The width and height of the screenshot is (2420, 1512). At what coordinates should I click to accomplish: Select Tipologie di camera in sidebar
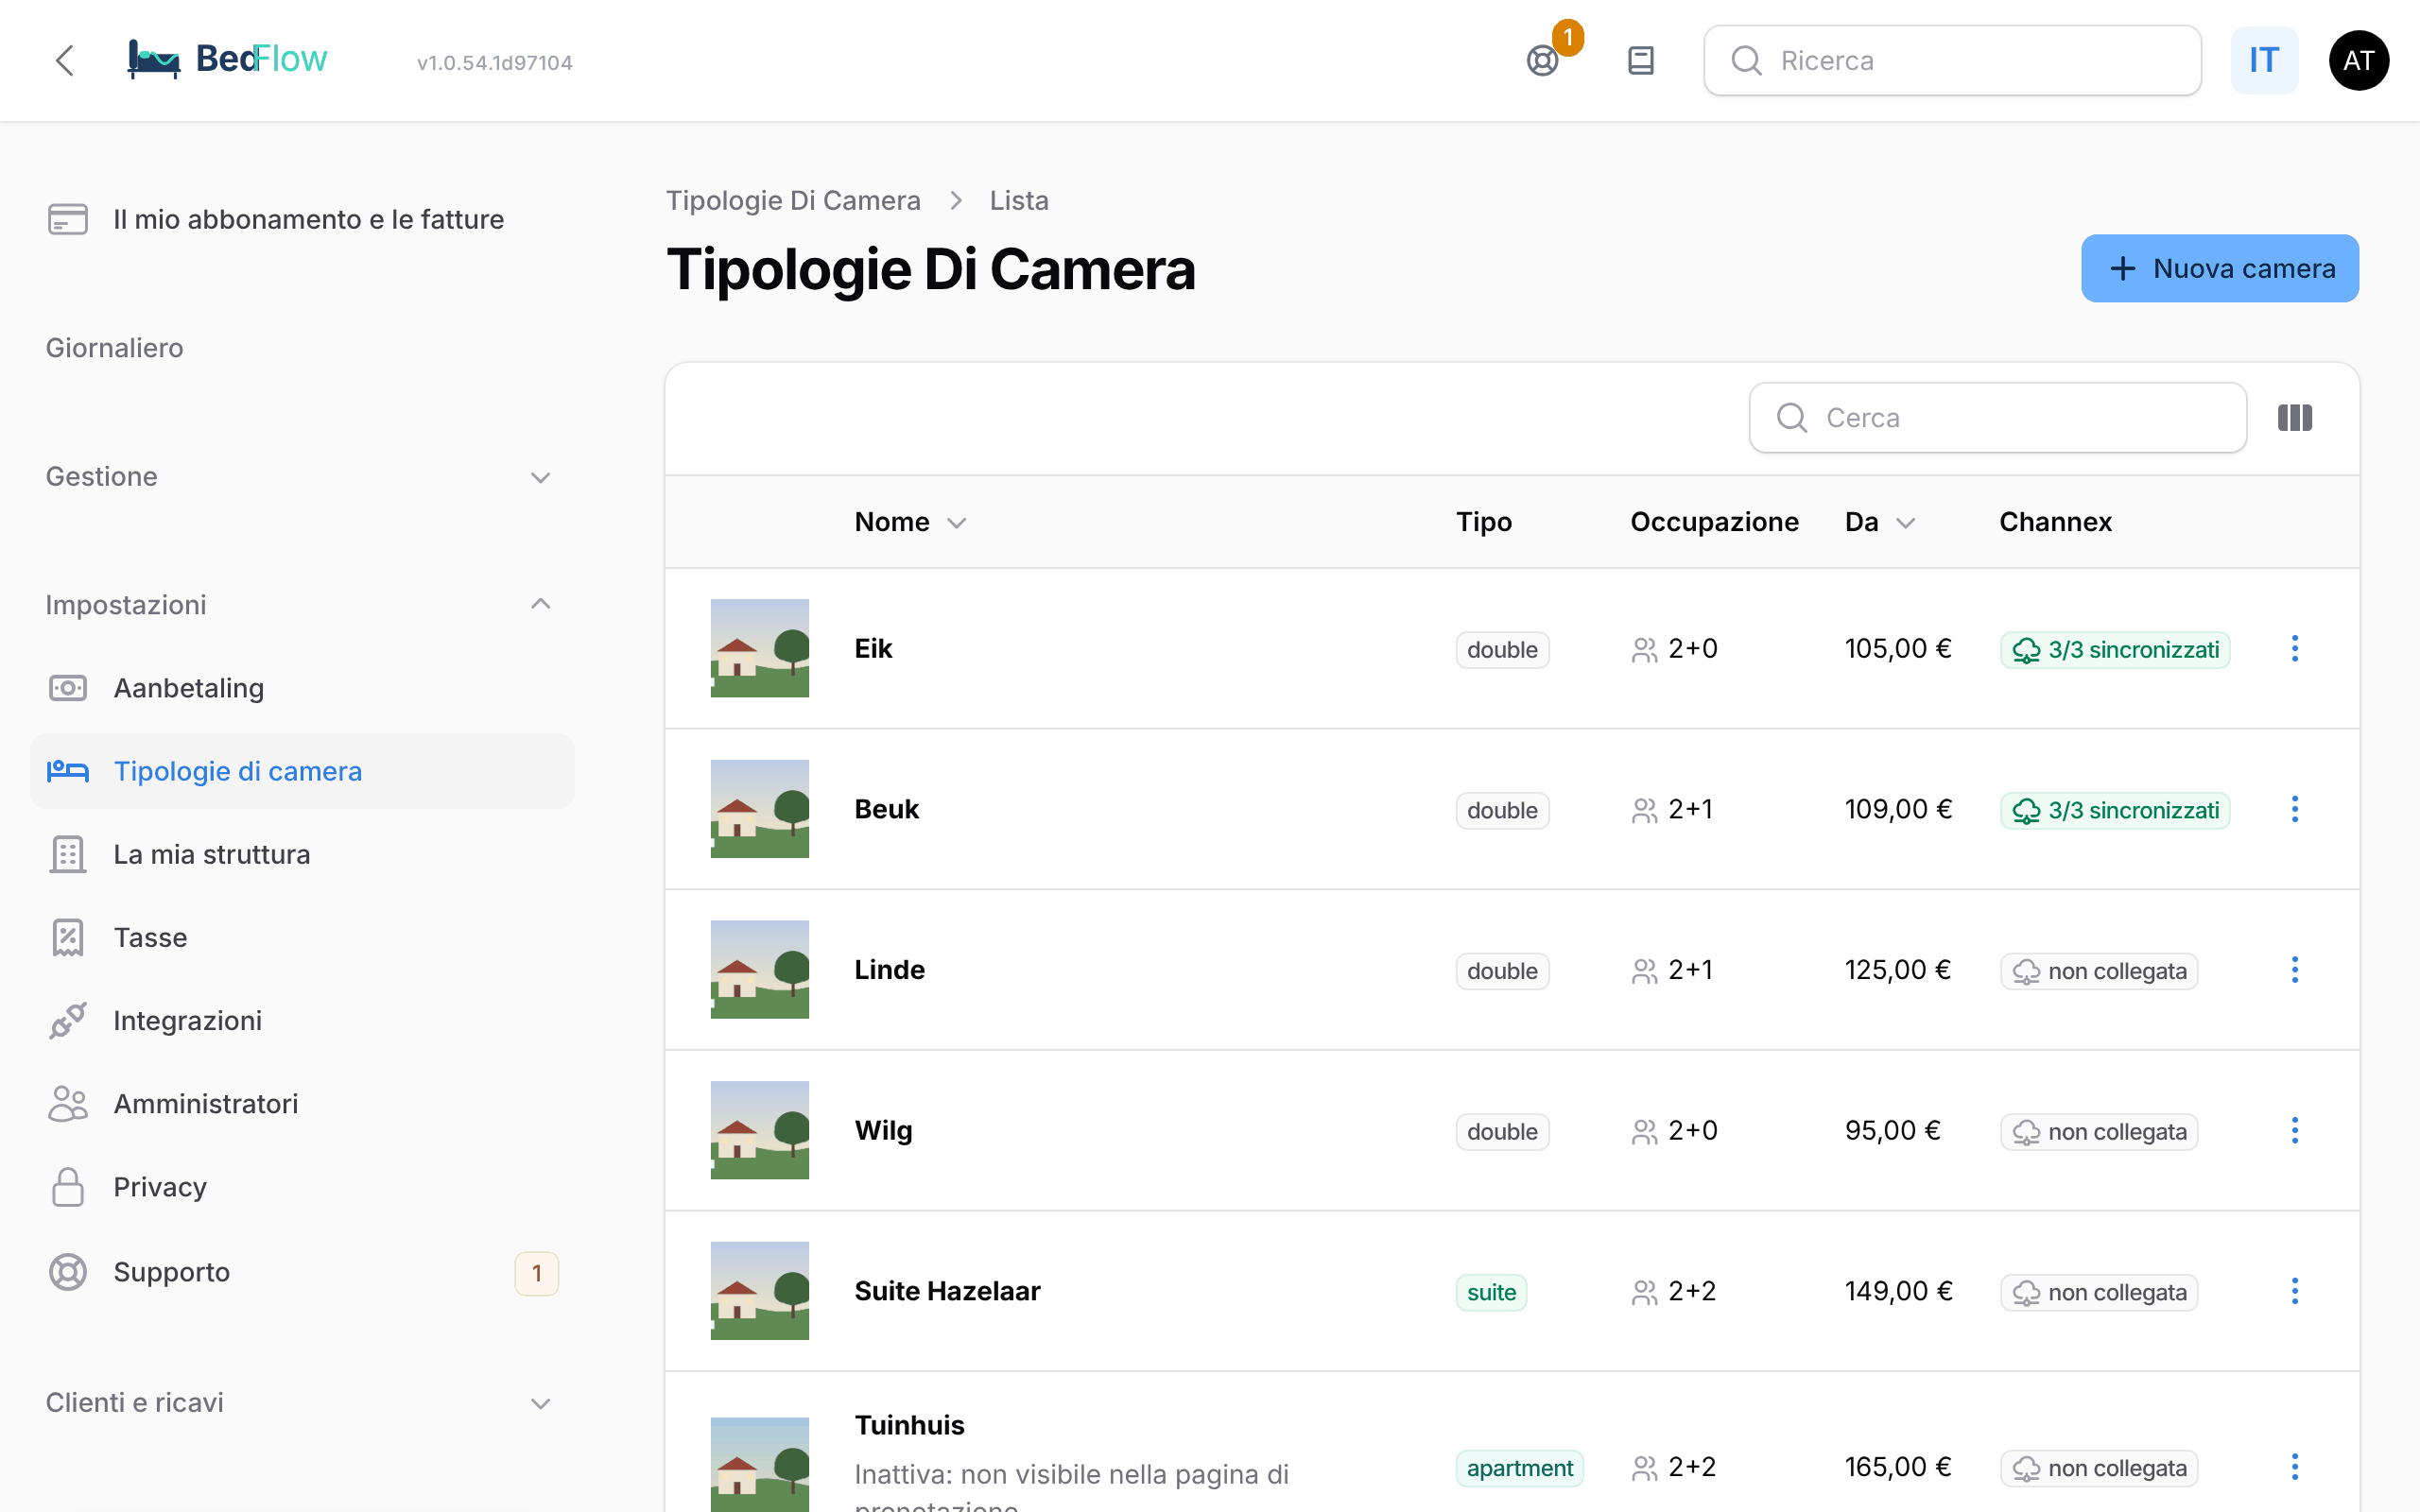point(302,771)
